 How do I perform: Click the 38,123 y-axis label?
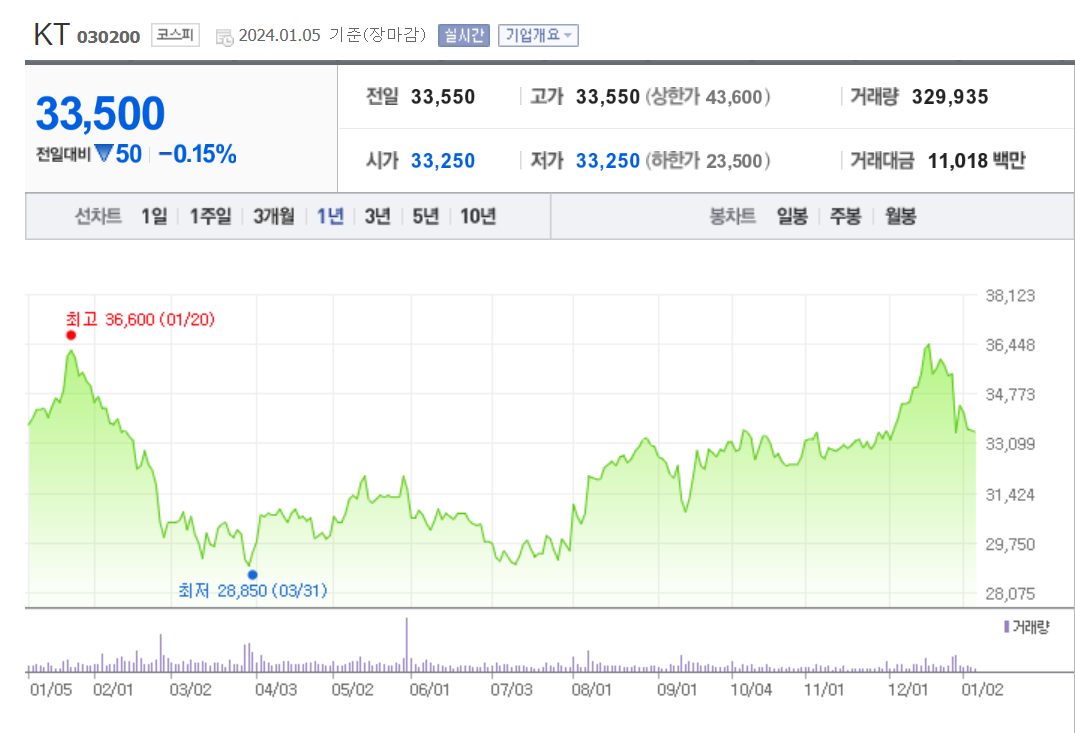tap(1010, 296)
